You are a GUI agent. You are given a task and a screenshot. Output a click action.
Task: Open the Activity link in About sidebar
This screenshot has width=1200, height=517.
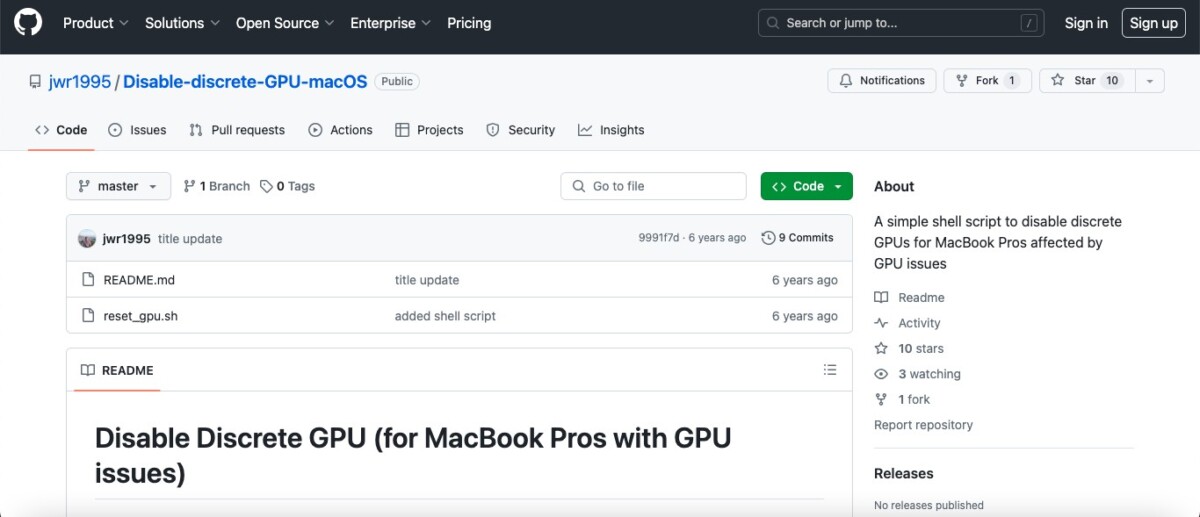tap(907, 323)
